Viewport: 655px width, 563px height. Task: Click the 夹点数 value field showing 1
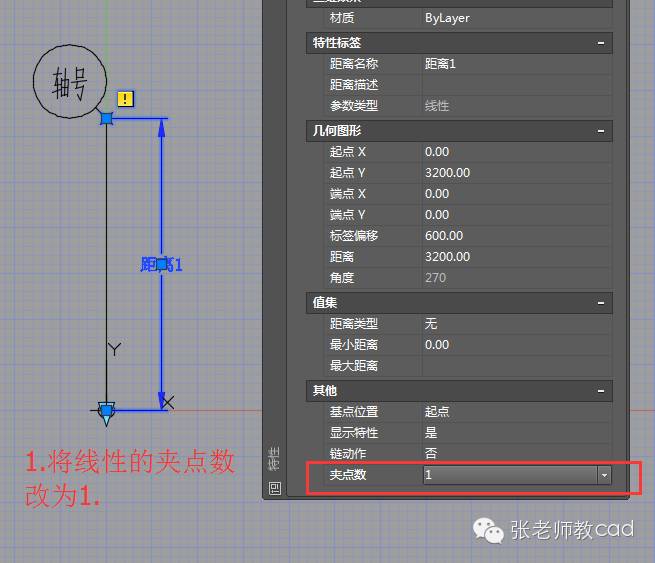click(x=510, y=475)
